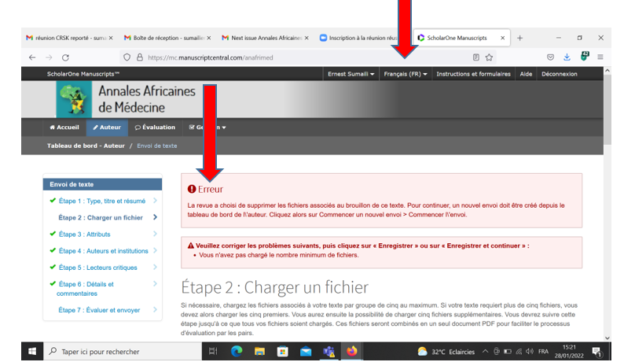Screen dimensions: 624x362
Task: Expand Étape 7 Évaluer et envoyer chevron
Action: [x=155, y=310]
